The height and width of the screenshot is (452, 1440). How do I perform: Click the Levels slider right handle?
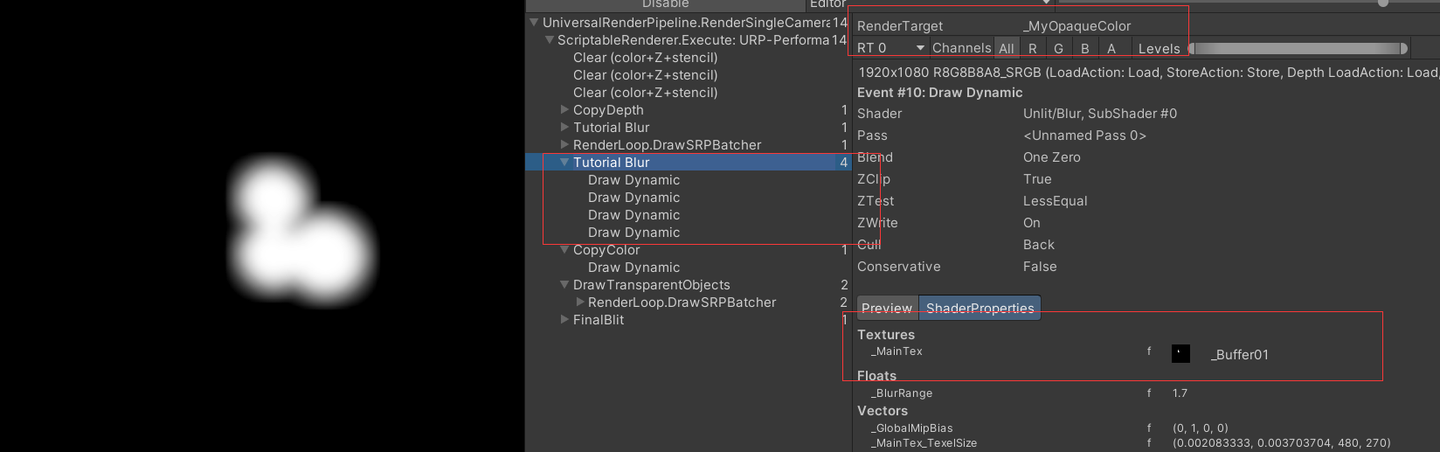[x=1404, y=48]
